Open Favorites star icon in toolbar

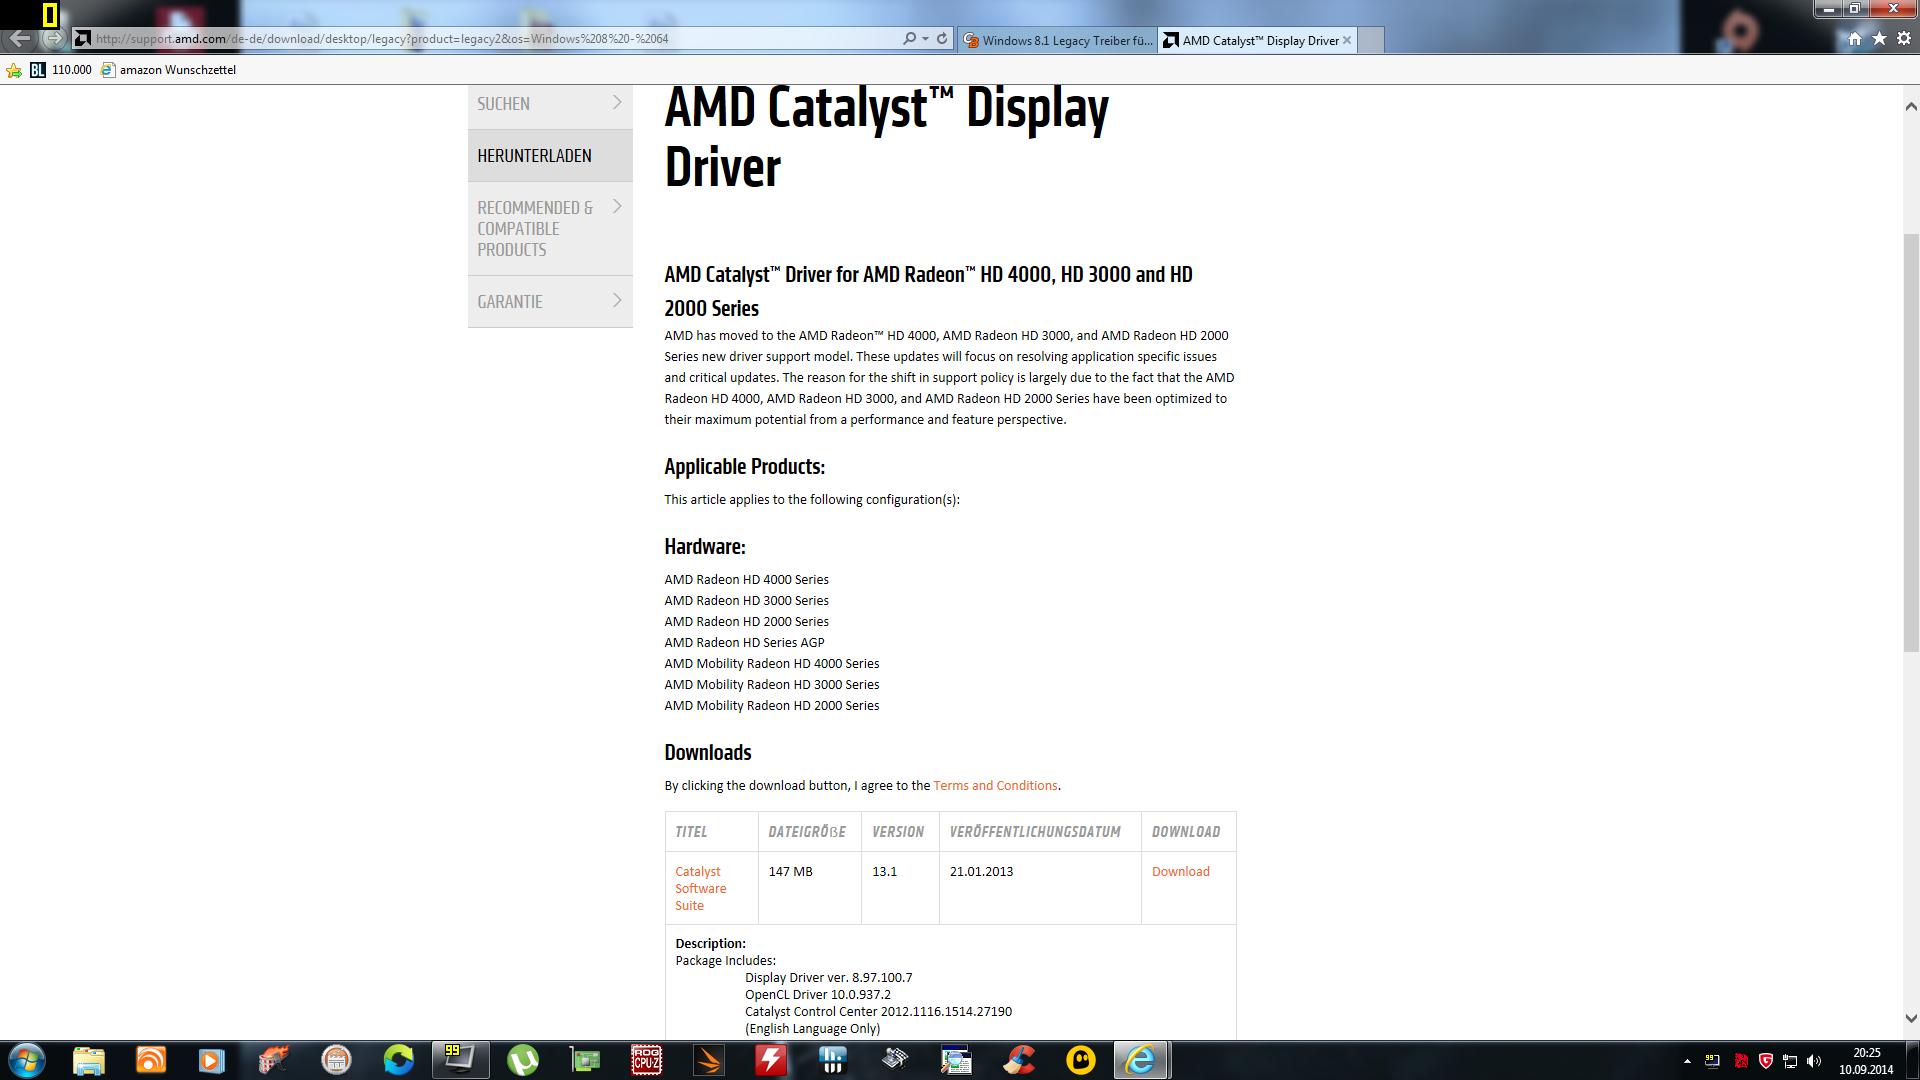[x=1879, y=39]
